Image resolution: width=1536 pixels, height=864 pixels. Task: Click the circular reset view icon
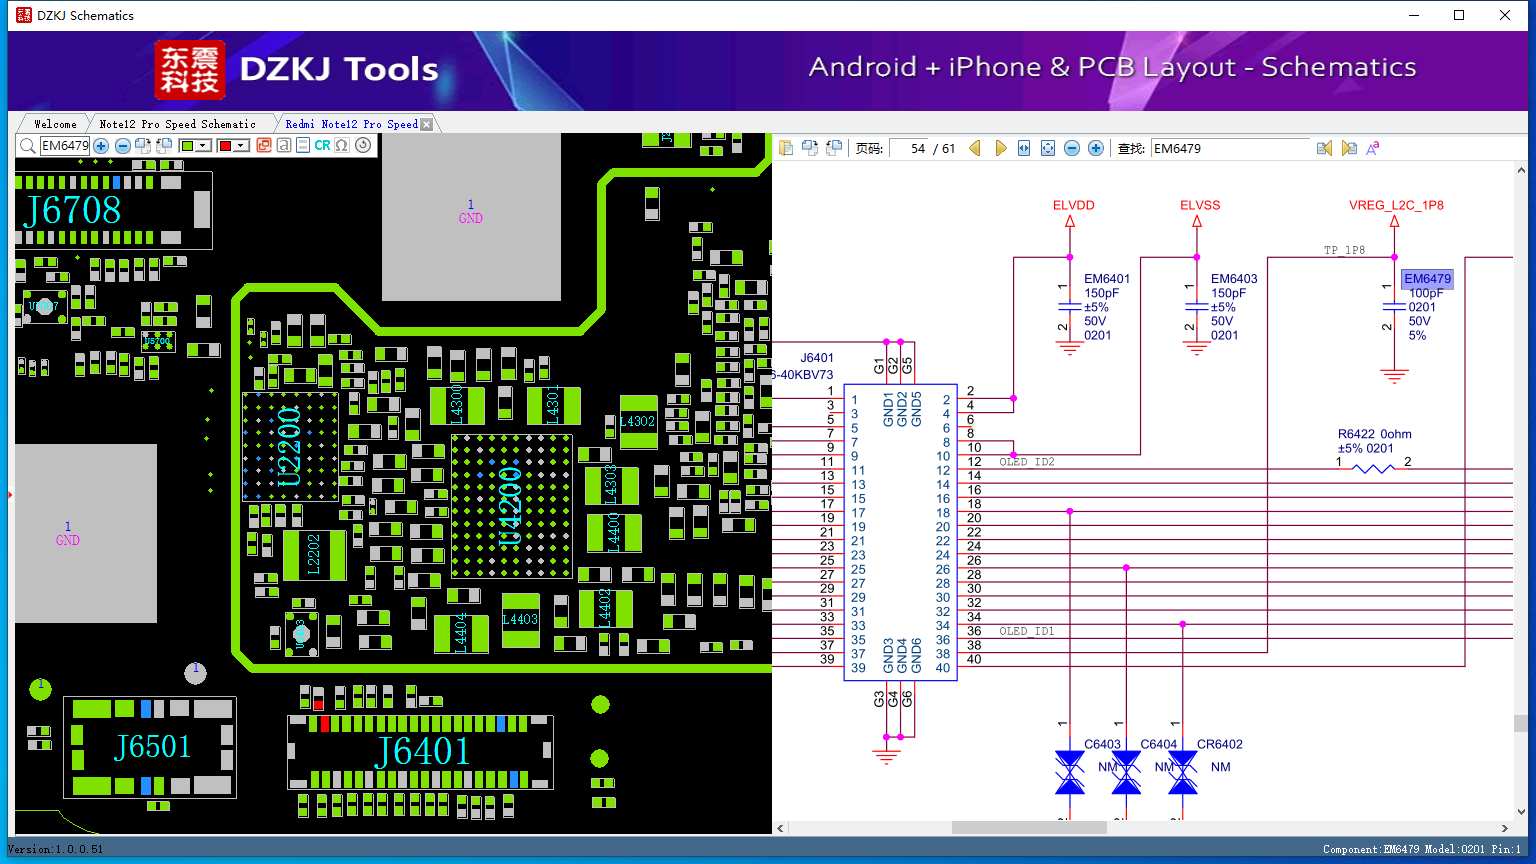click(363, 146)
